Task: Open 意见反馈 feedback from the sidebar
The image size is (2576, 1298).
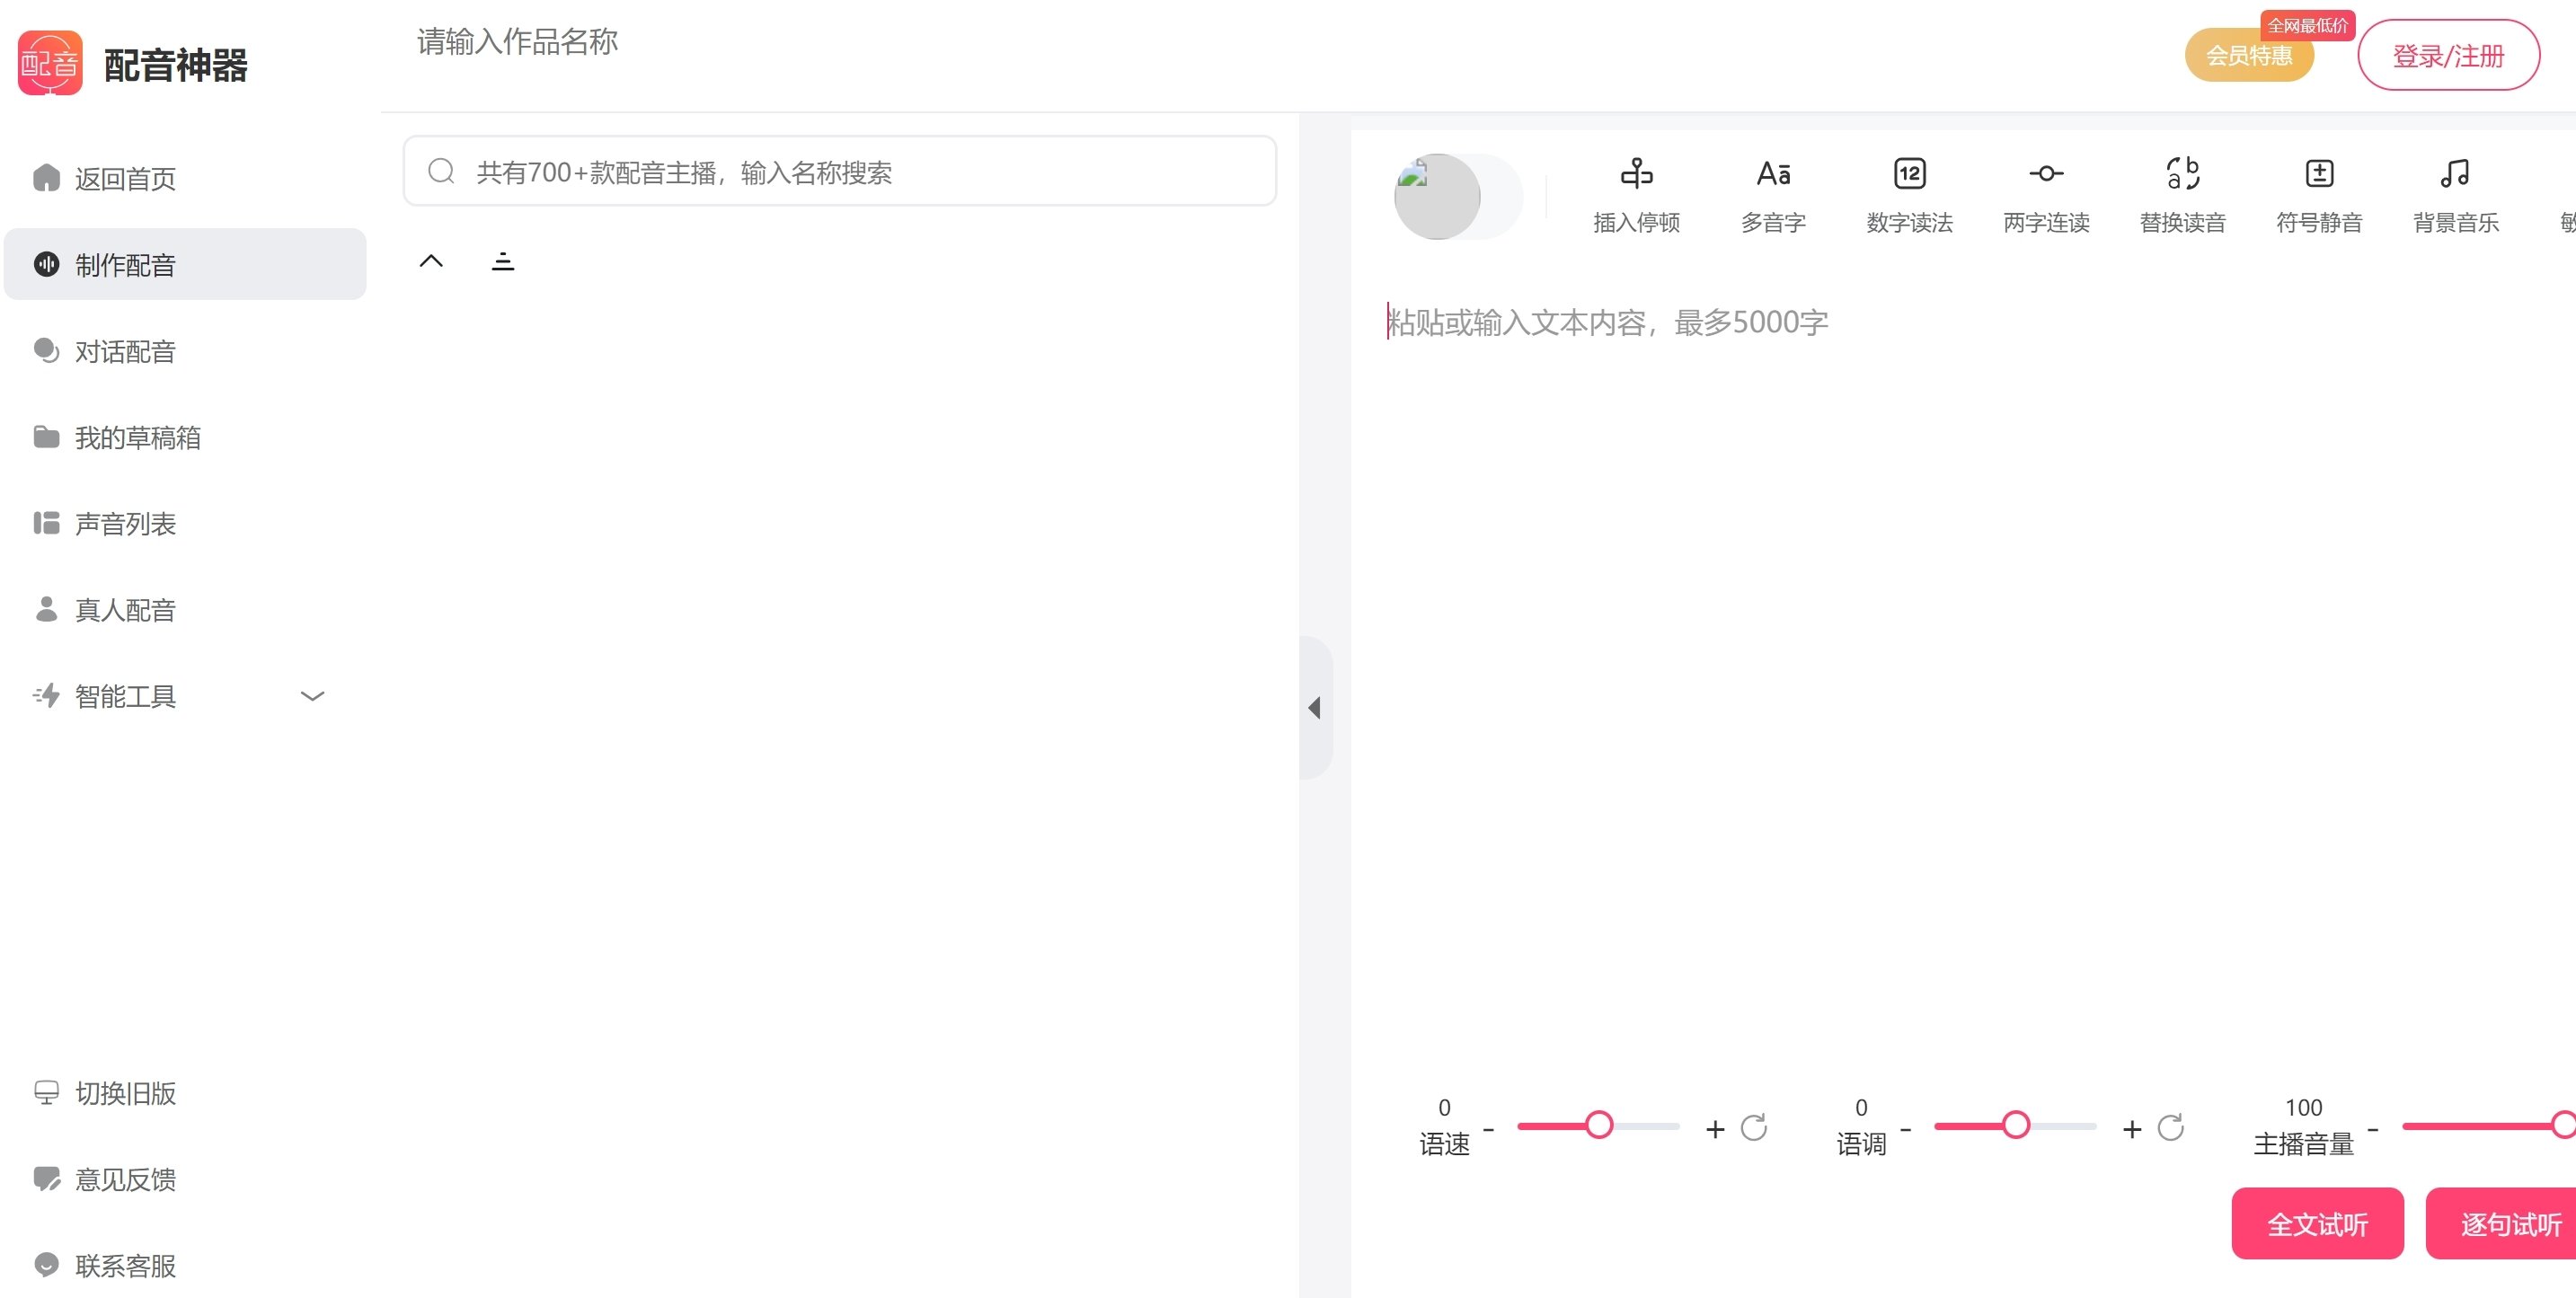Action: [x=124, y=1179]
